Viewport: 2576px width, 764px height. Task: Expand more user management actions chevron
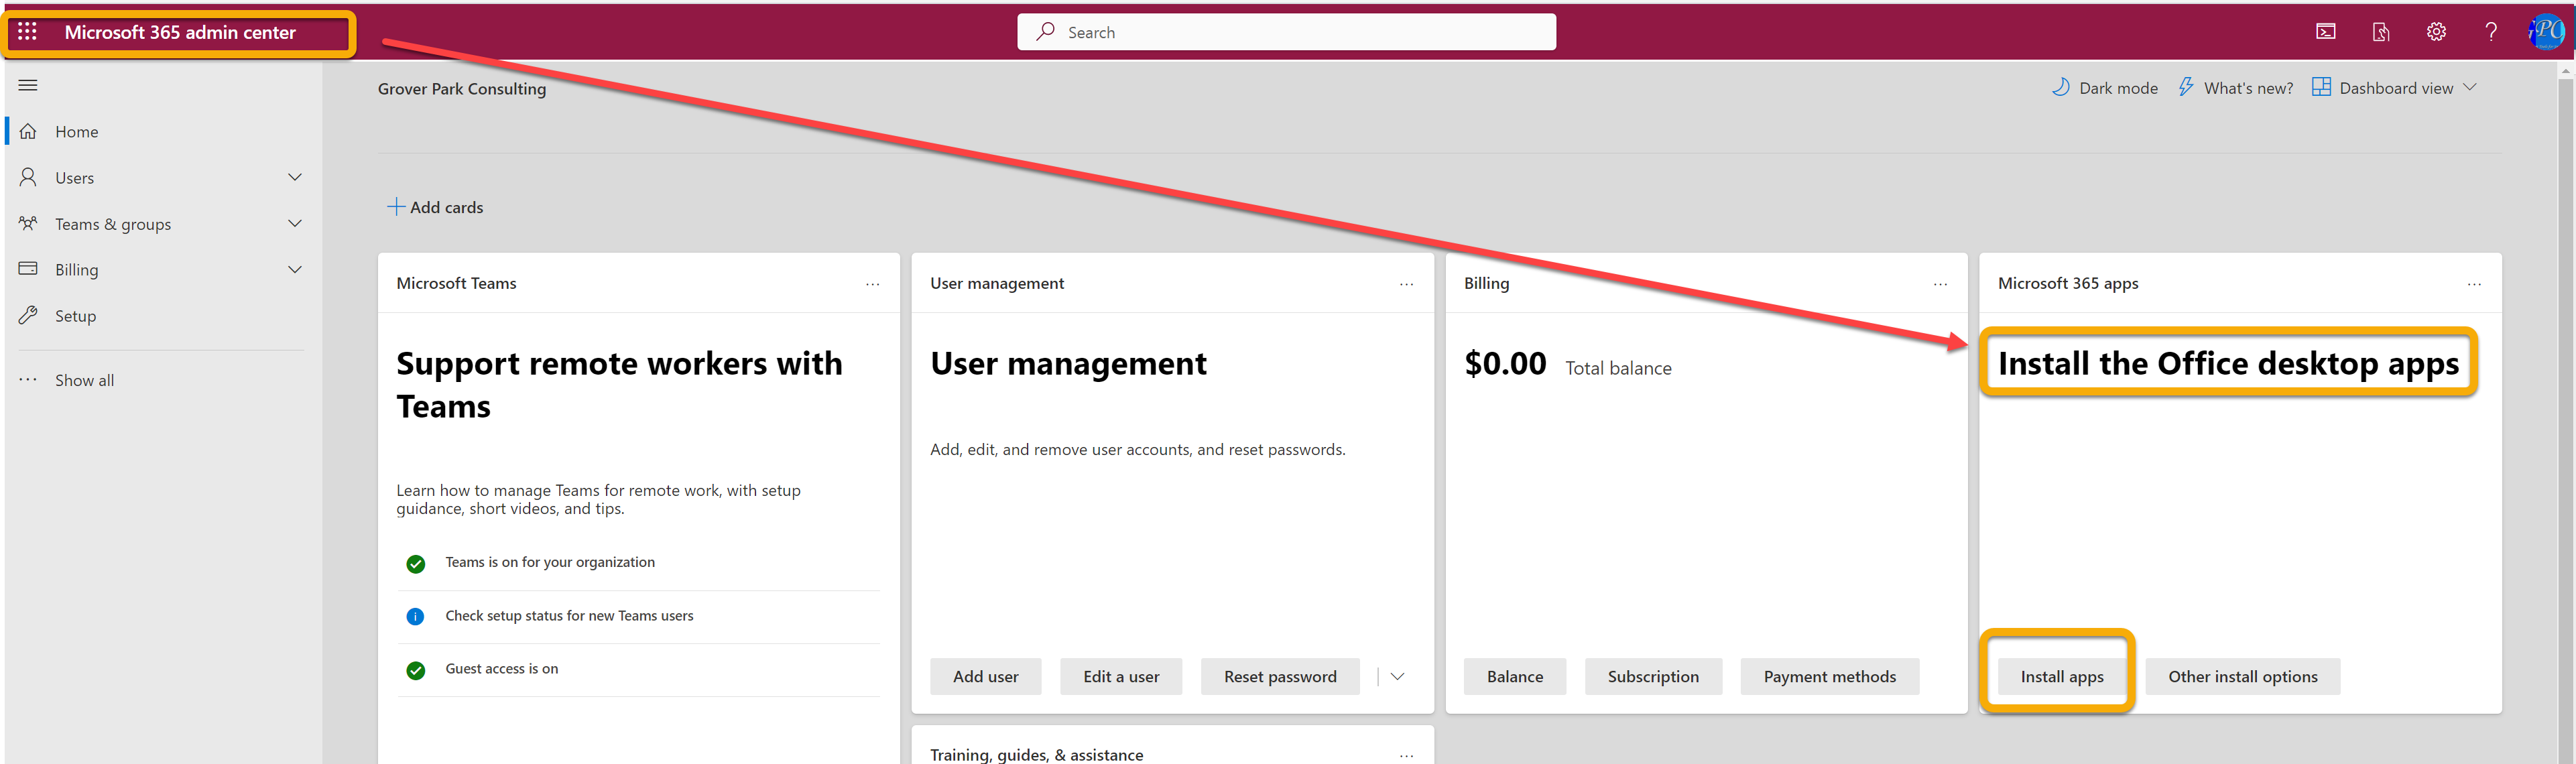point(1397,677)
